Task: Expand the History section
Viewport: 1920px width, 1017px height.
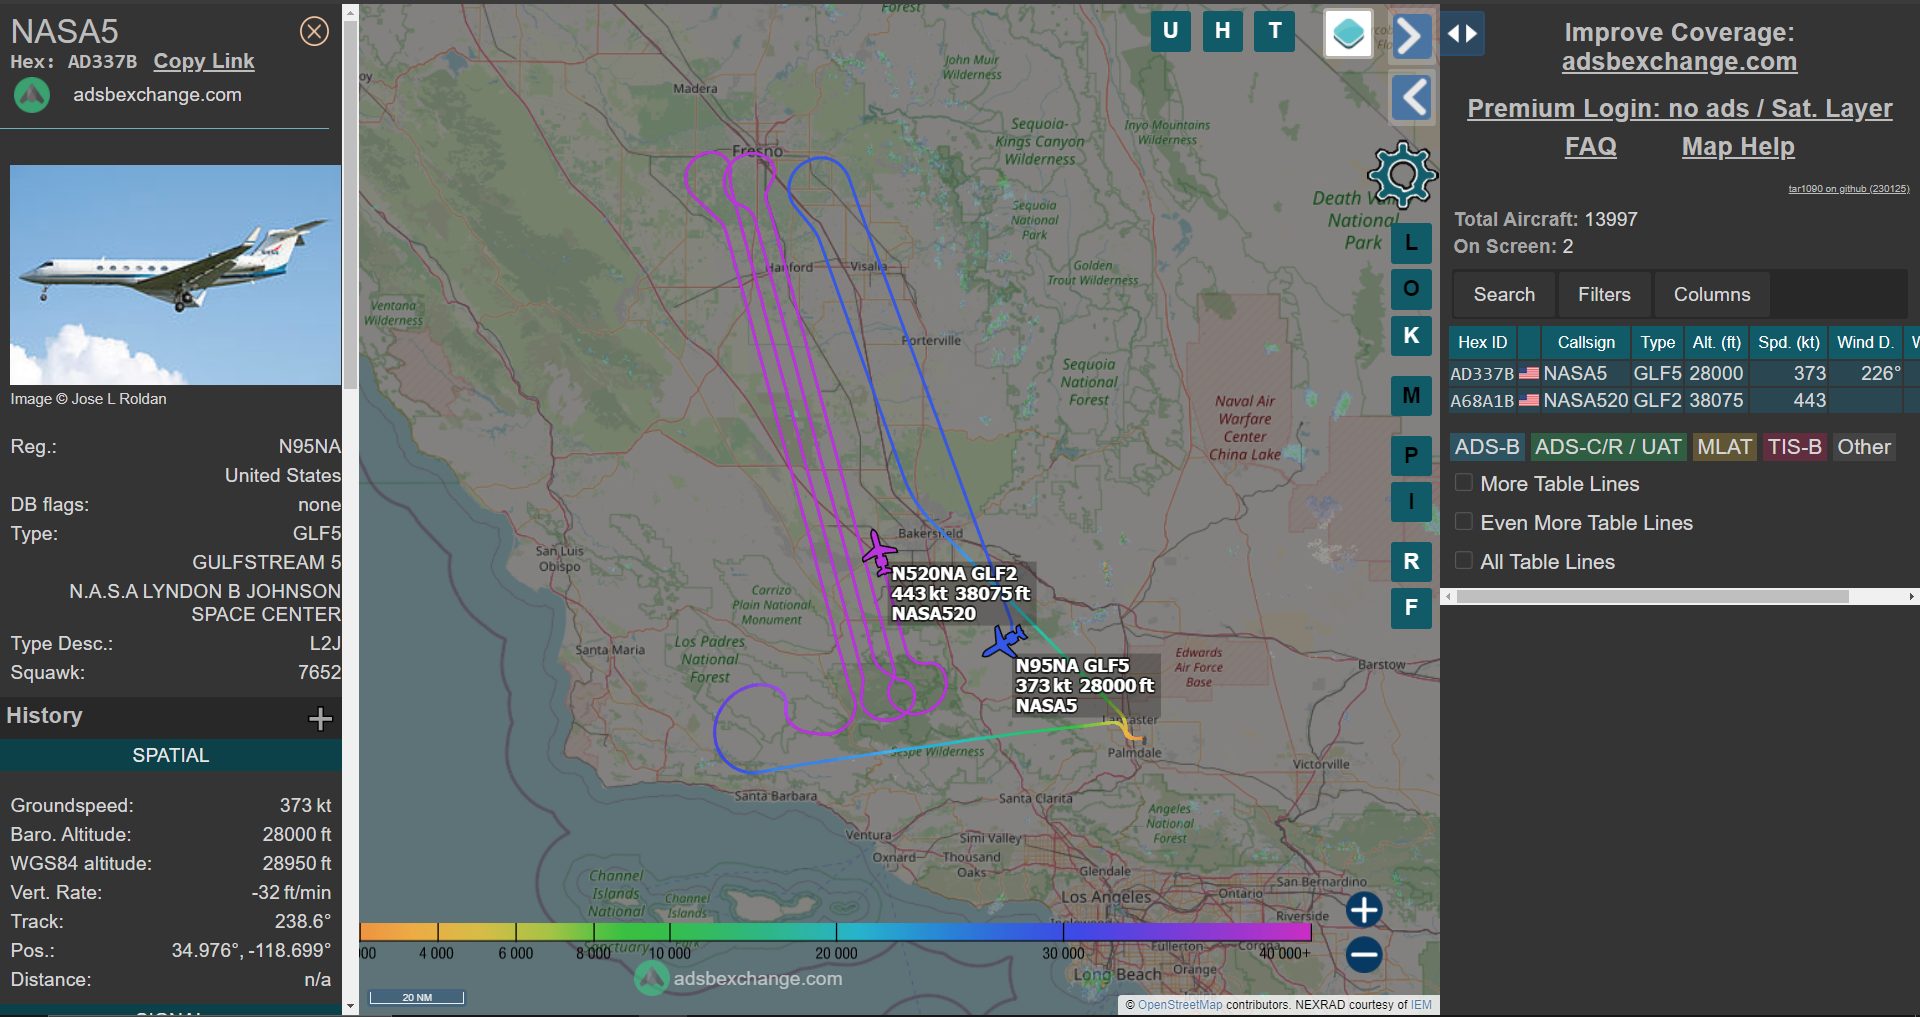Action: (320, 718)
